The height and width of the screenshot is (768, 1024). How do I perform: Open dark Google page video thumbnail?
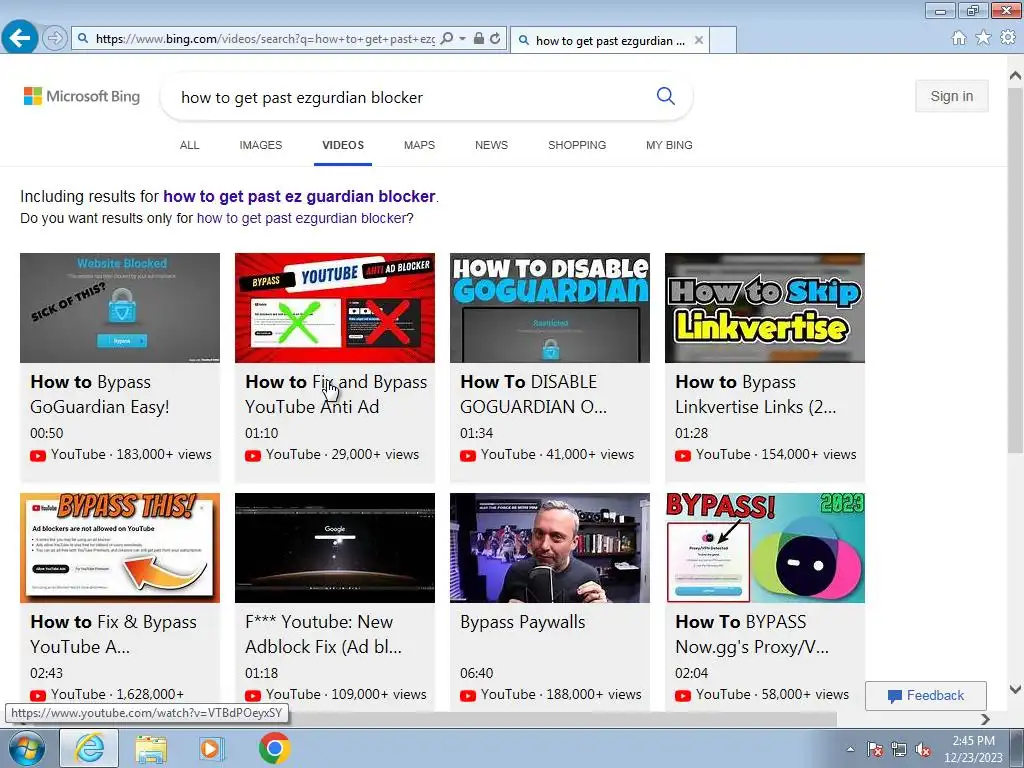(x=335, y=548)
